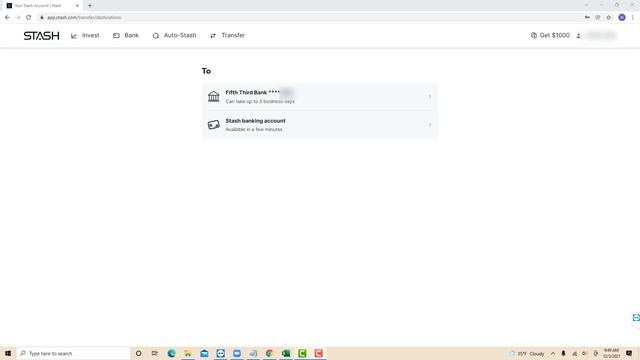The image size is (640, 360).
Task: Open the red C app on taskbar
Action: click(319, 353)
